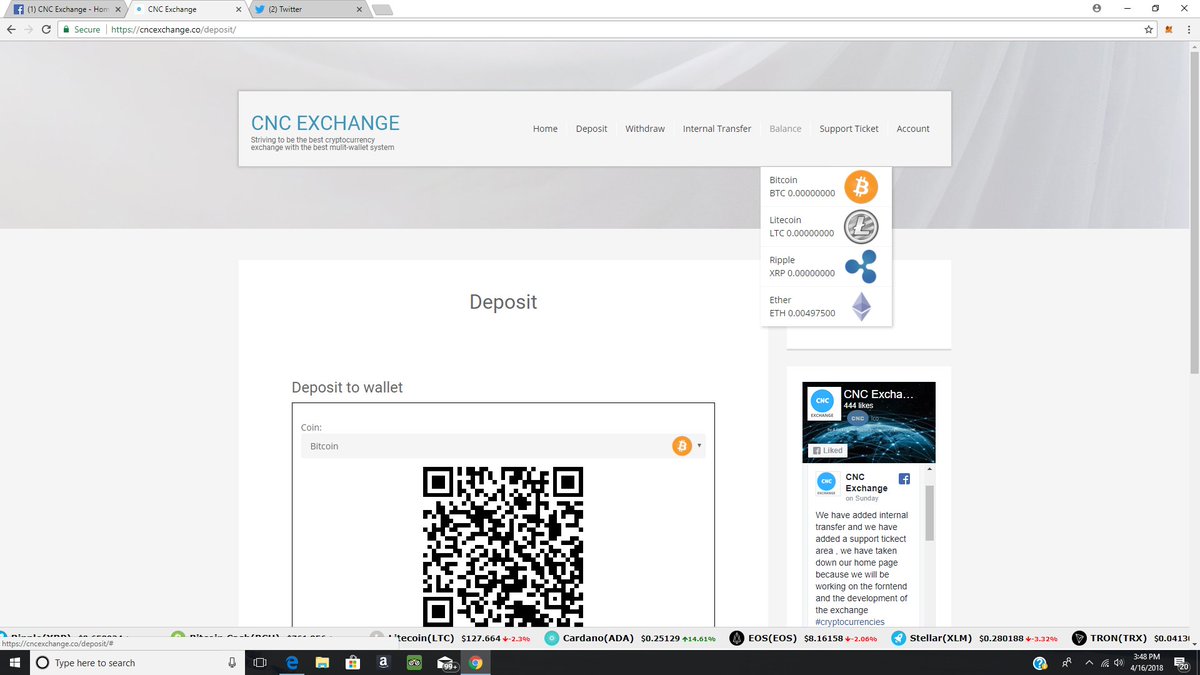Reload the page with the refresh icon
1200x675 pixels.
(x=46, y=30)
